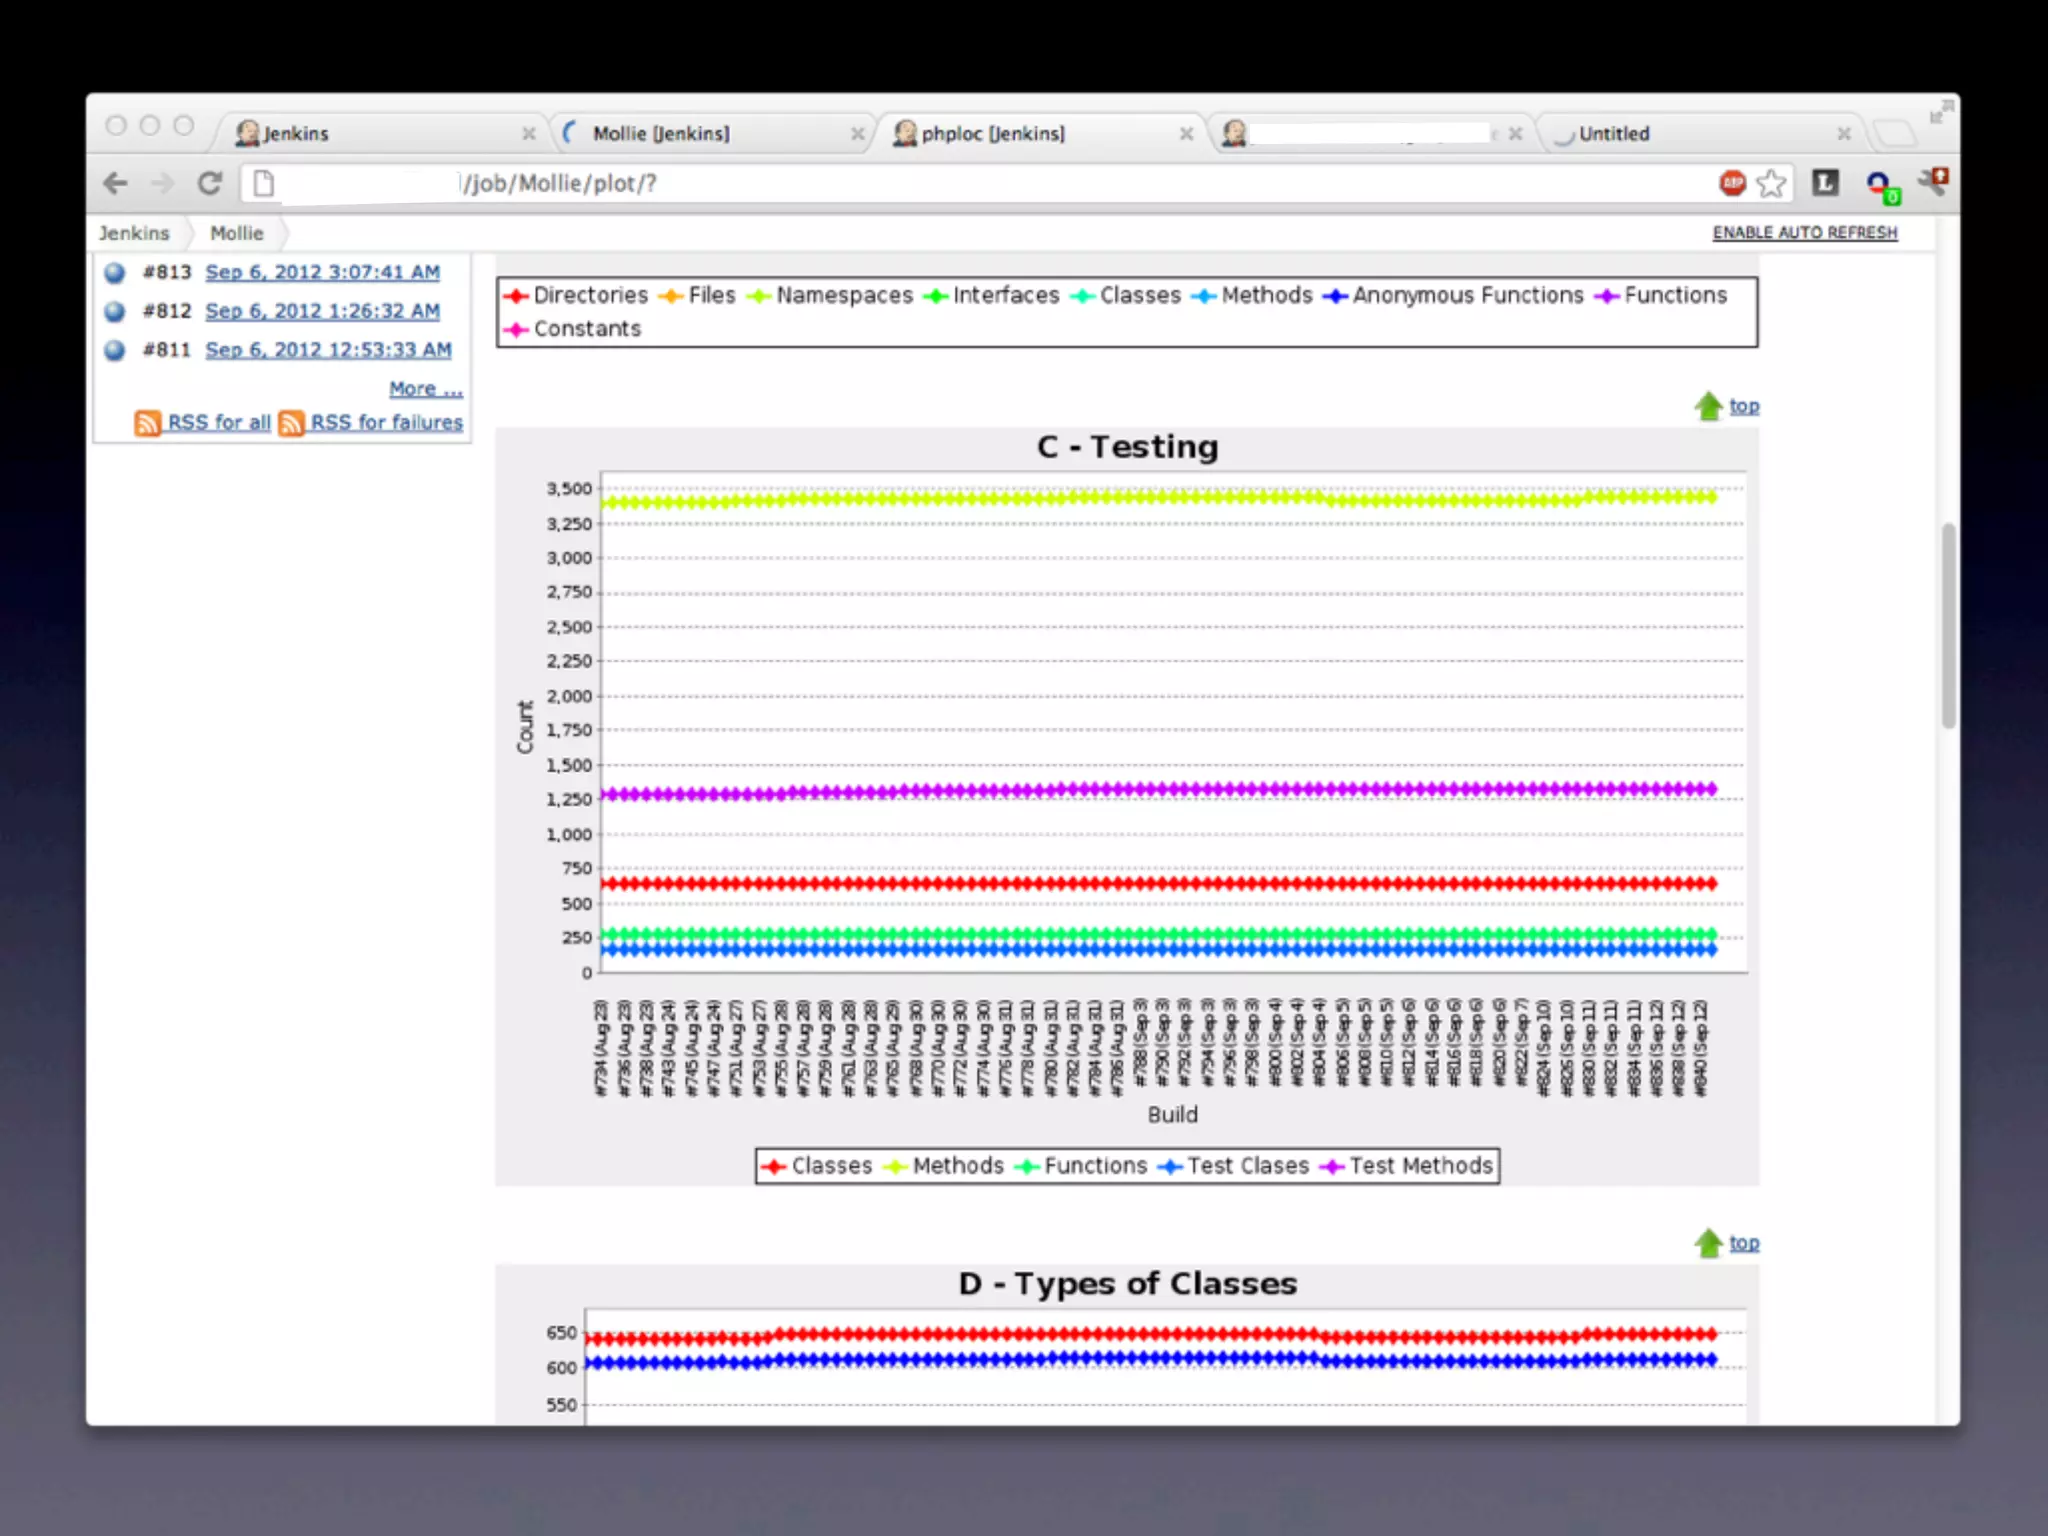
Task: Click the top link above D - Types of Classes
Action: (x=1744, y=1243)
